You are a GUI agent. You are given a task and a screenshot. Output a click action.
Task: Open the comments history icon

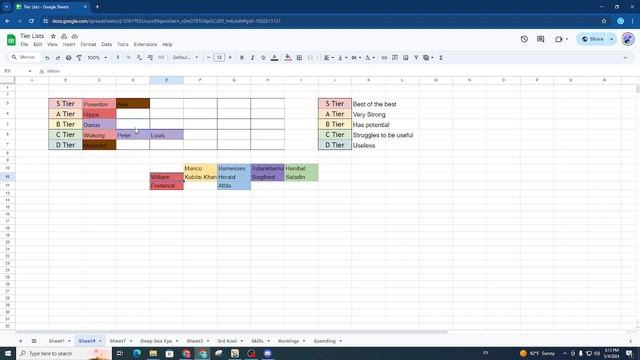[x=540, y=39]
